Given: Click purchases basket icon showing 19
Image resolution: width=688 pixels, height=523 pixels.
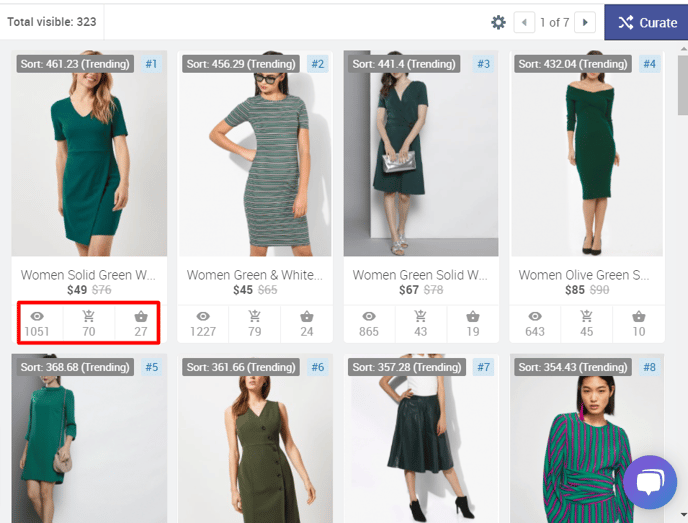Looking at the screenshot, I should point(473,316).
